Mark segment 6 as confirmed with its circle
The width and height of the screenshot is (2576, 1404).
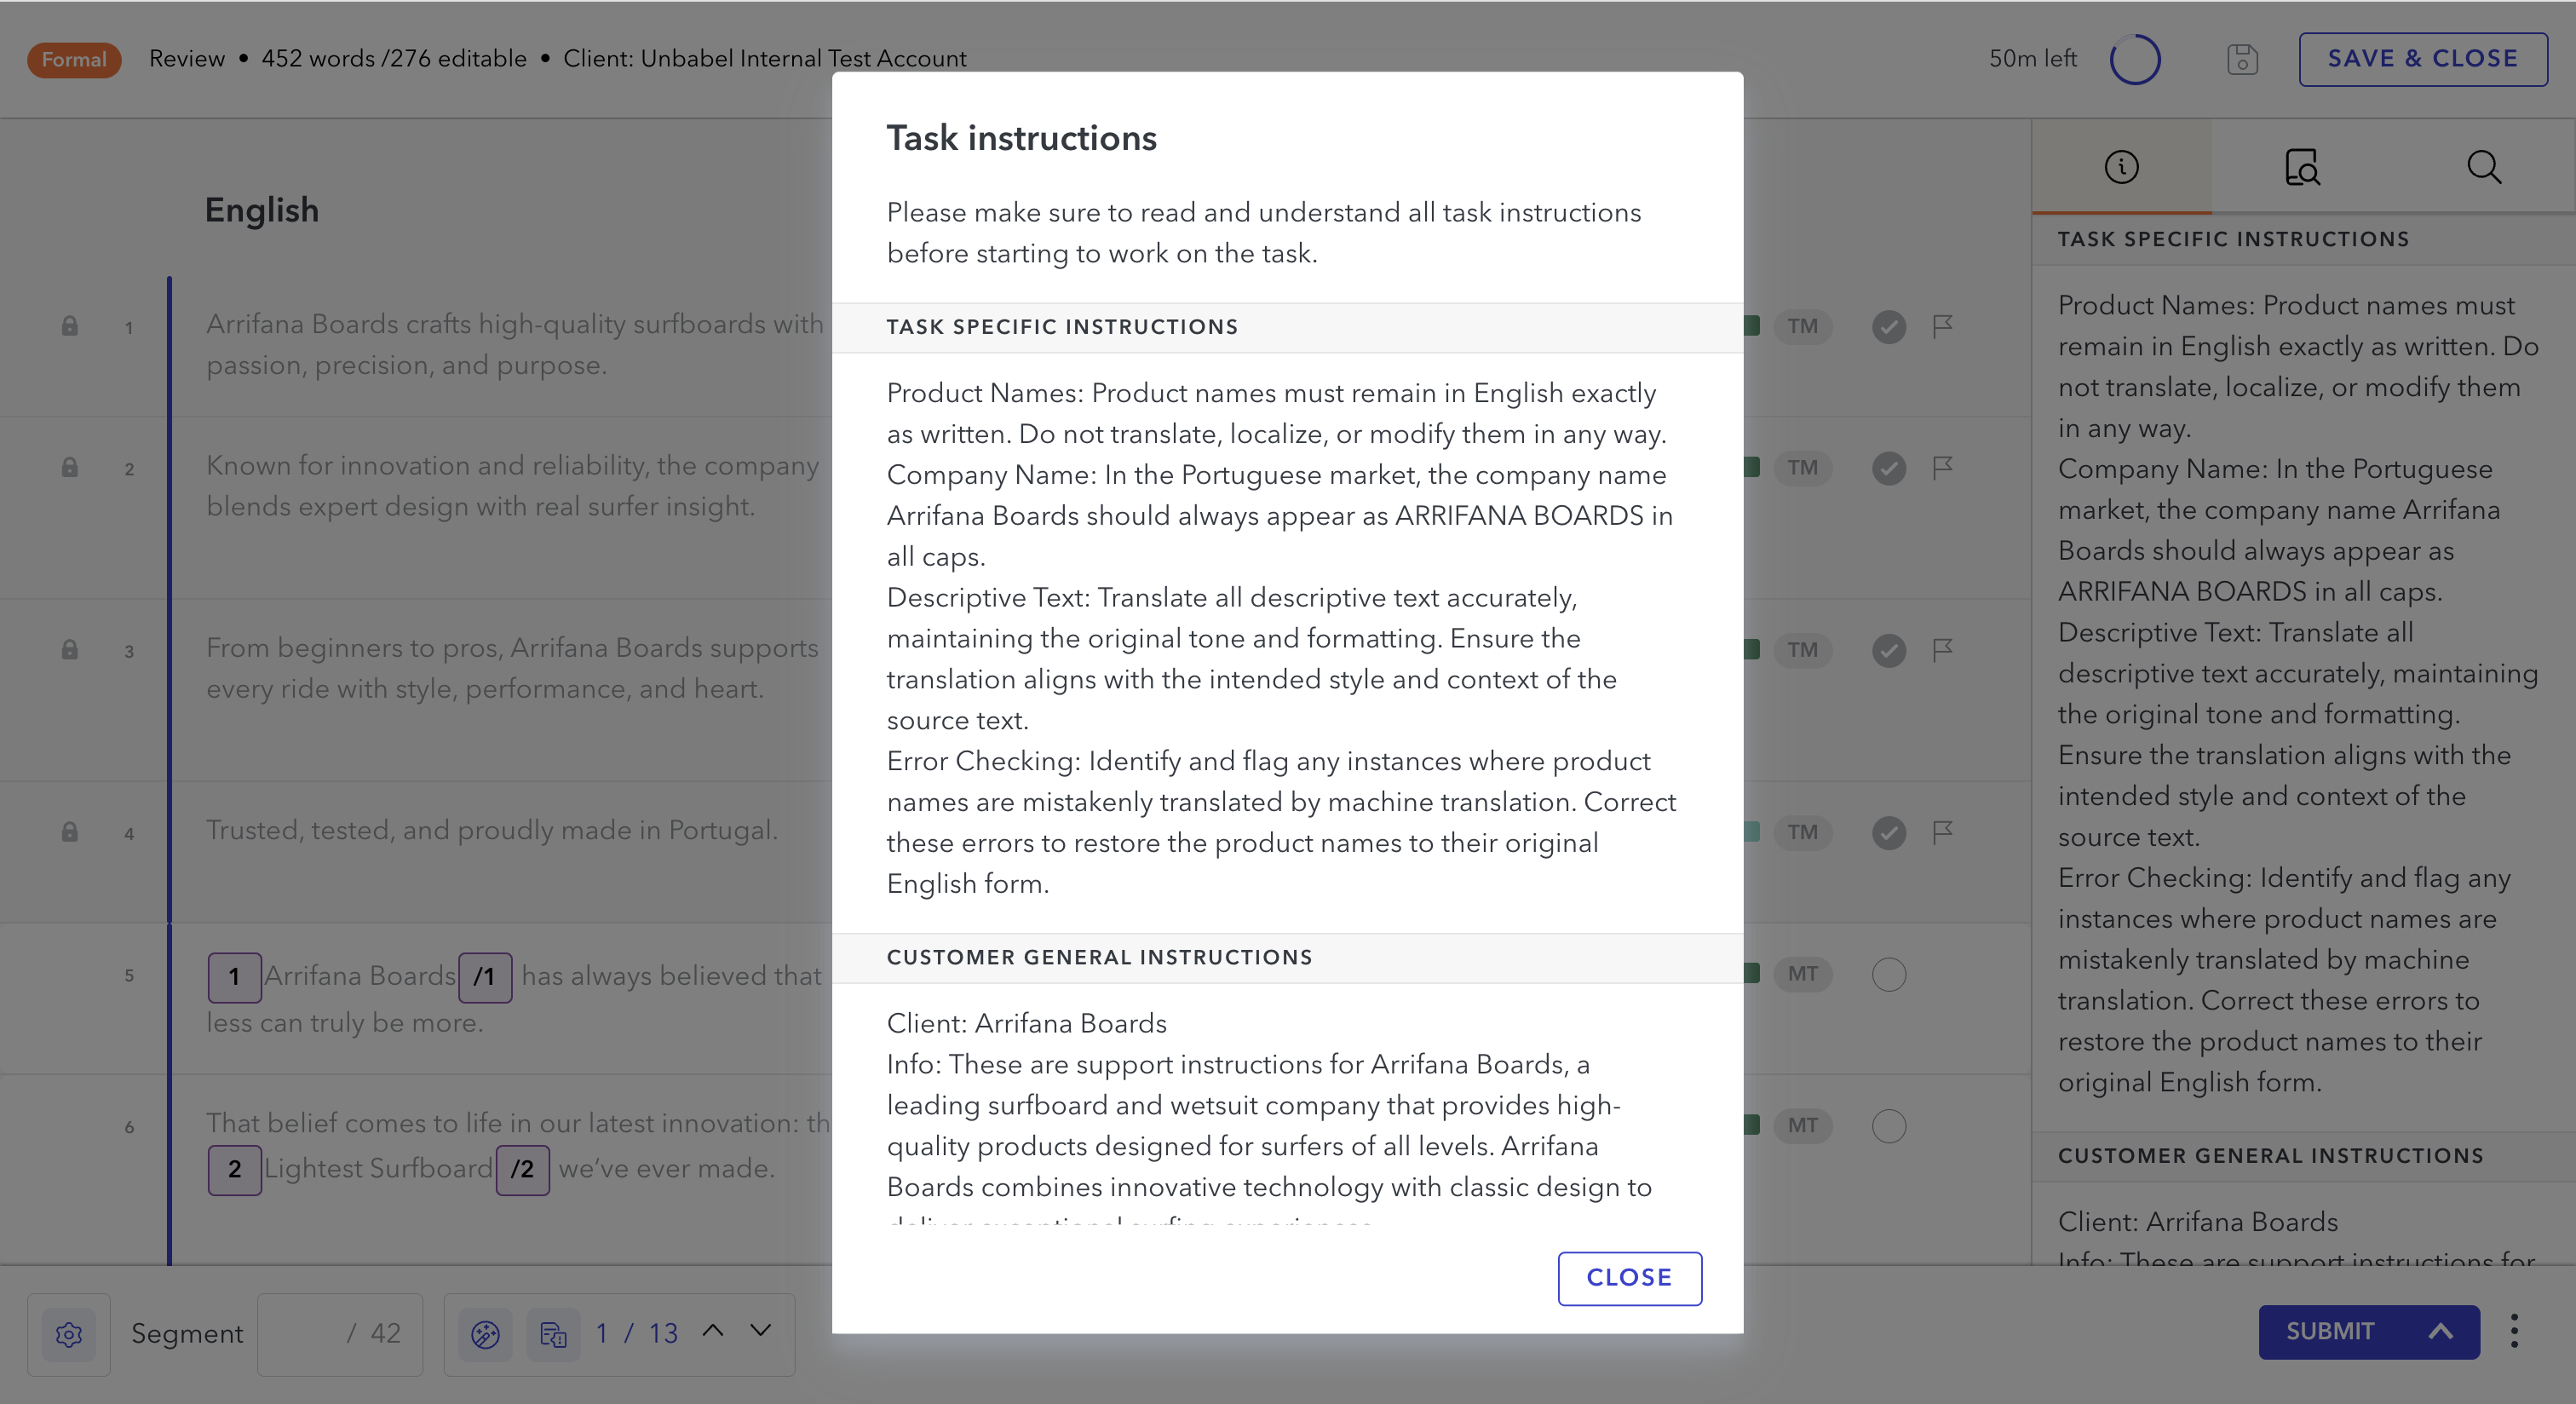(x=1888, y=1126)
